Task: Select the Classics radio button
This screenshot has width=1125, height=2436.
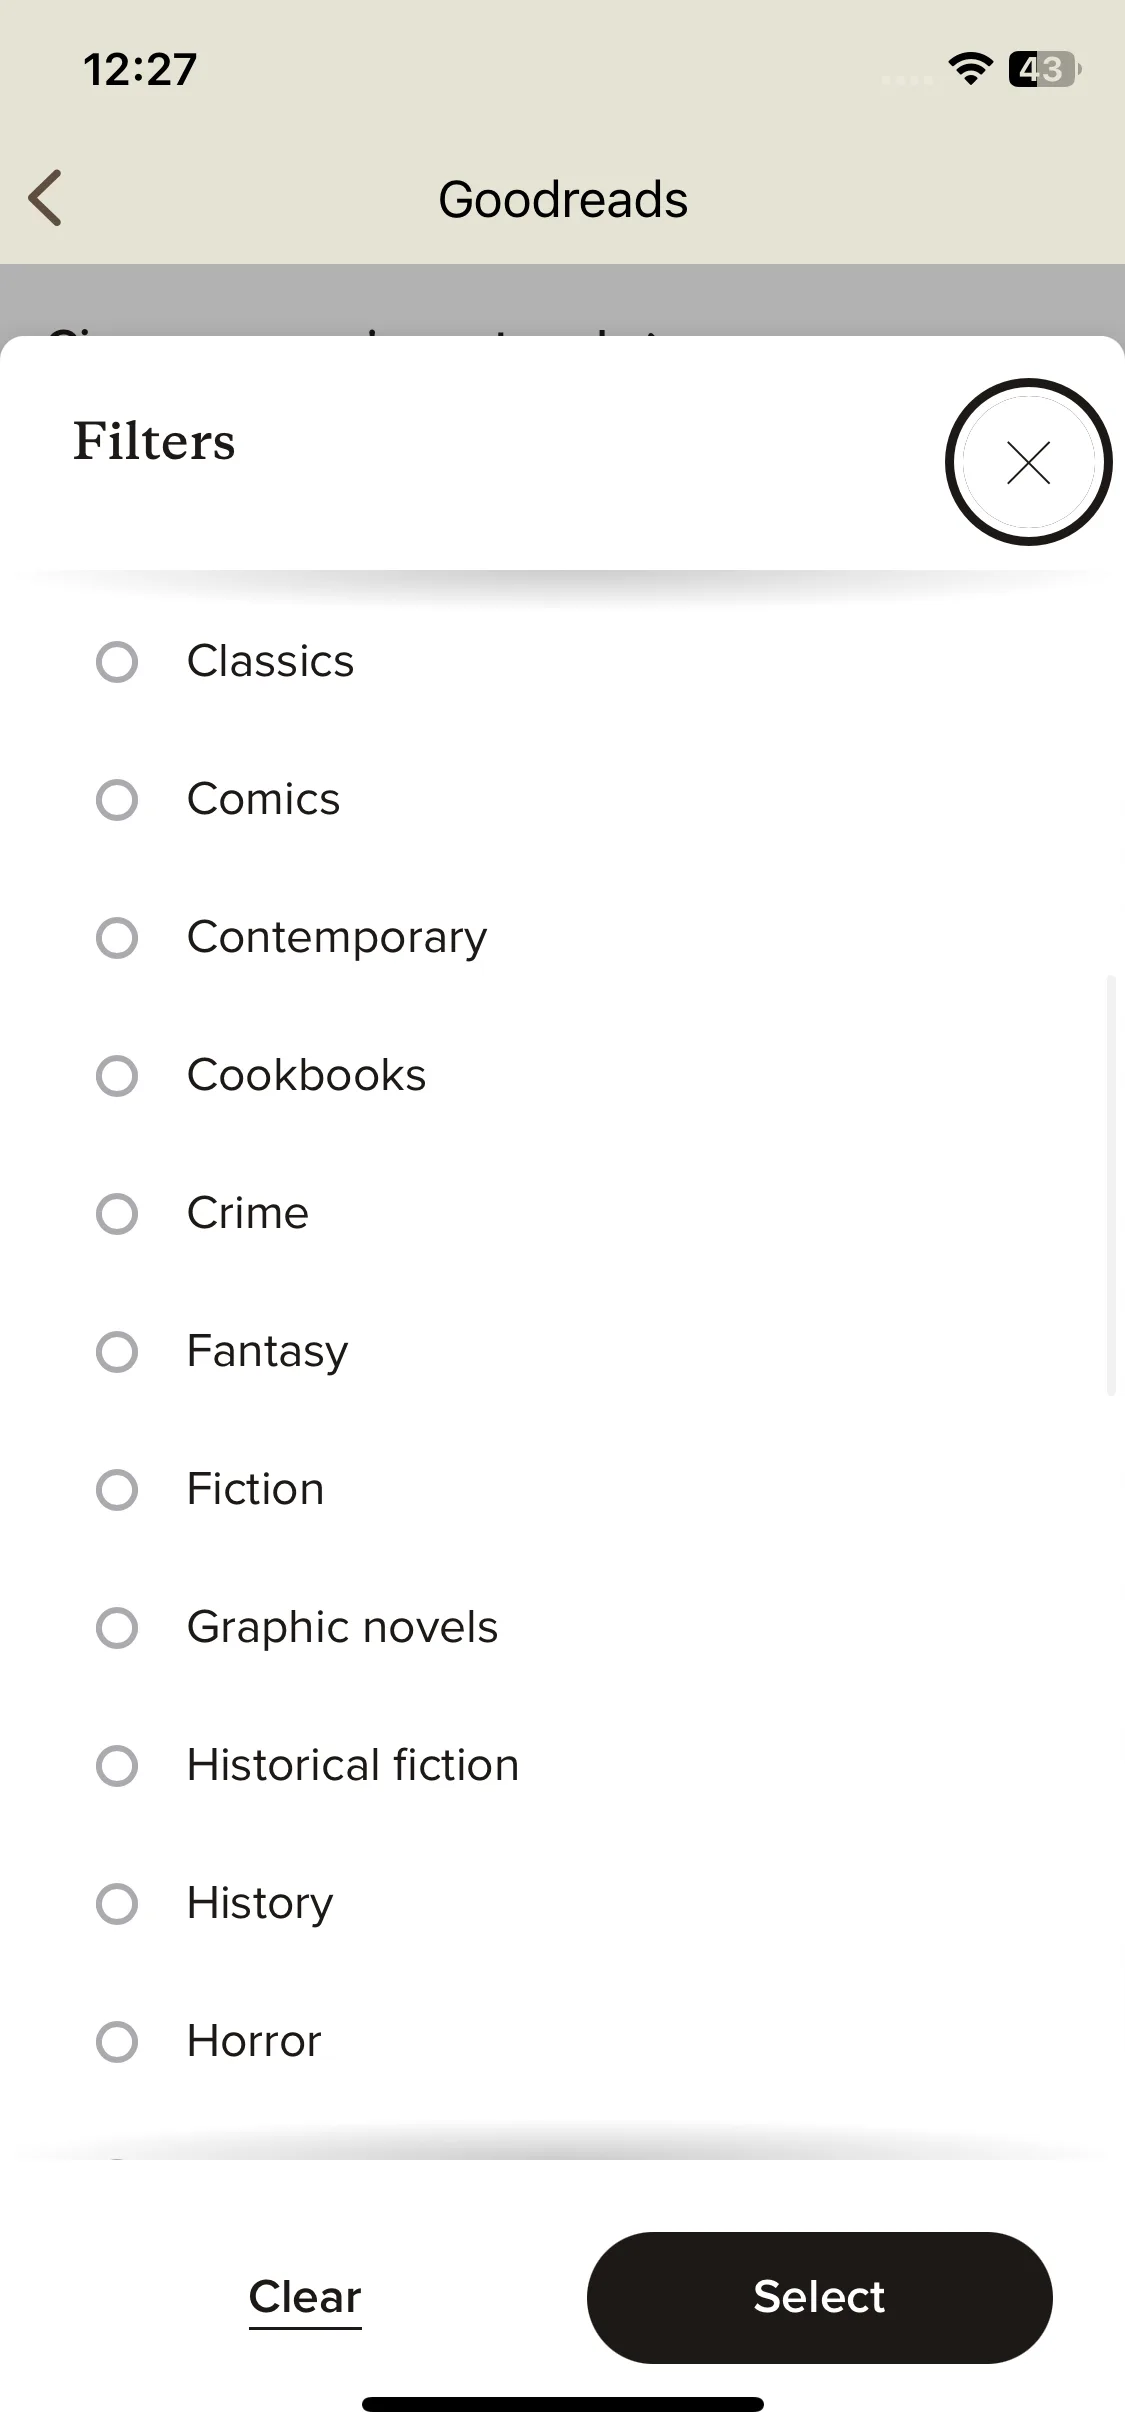Action: pos(117,661)
